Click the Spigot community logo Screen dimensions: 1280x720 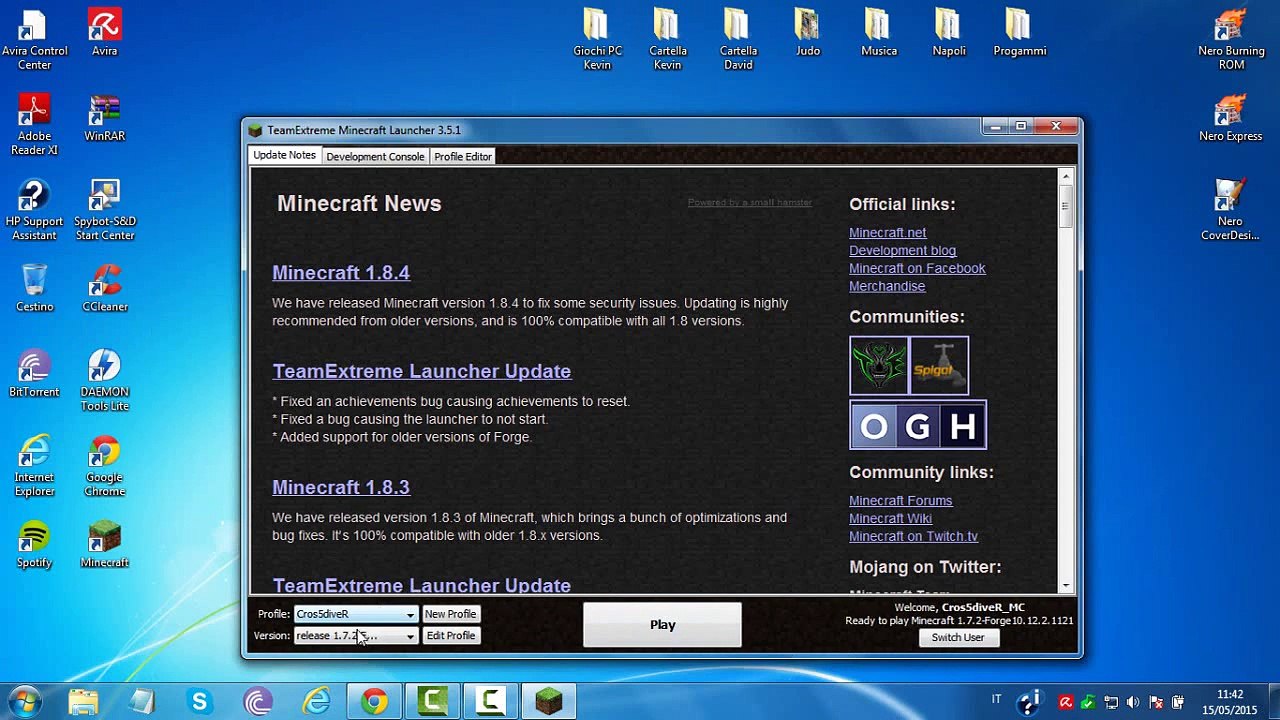(x=939, y=365)
